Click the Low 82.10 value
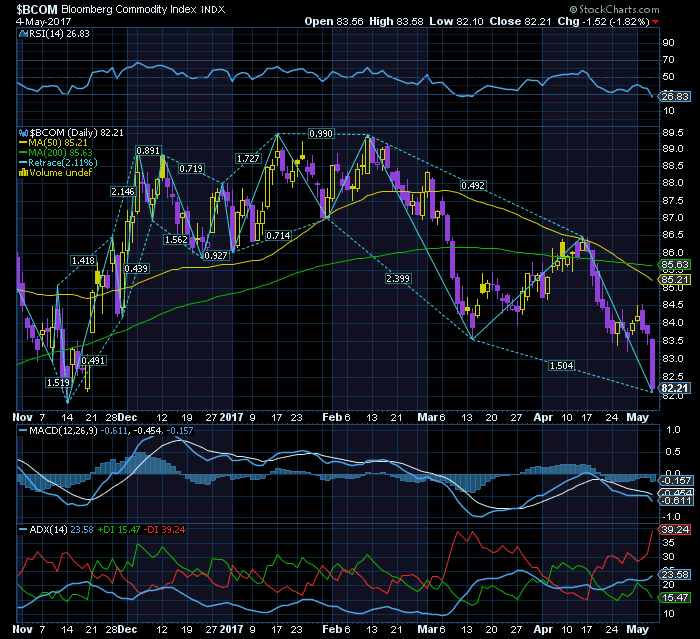Viewport: 700px width, 639px height. click(456, 21)
